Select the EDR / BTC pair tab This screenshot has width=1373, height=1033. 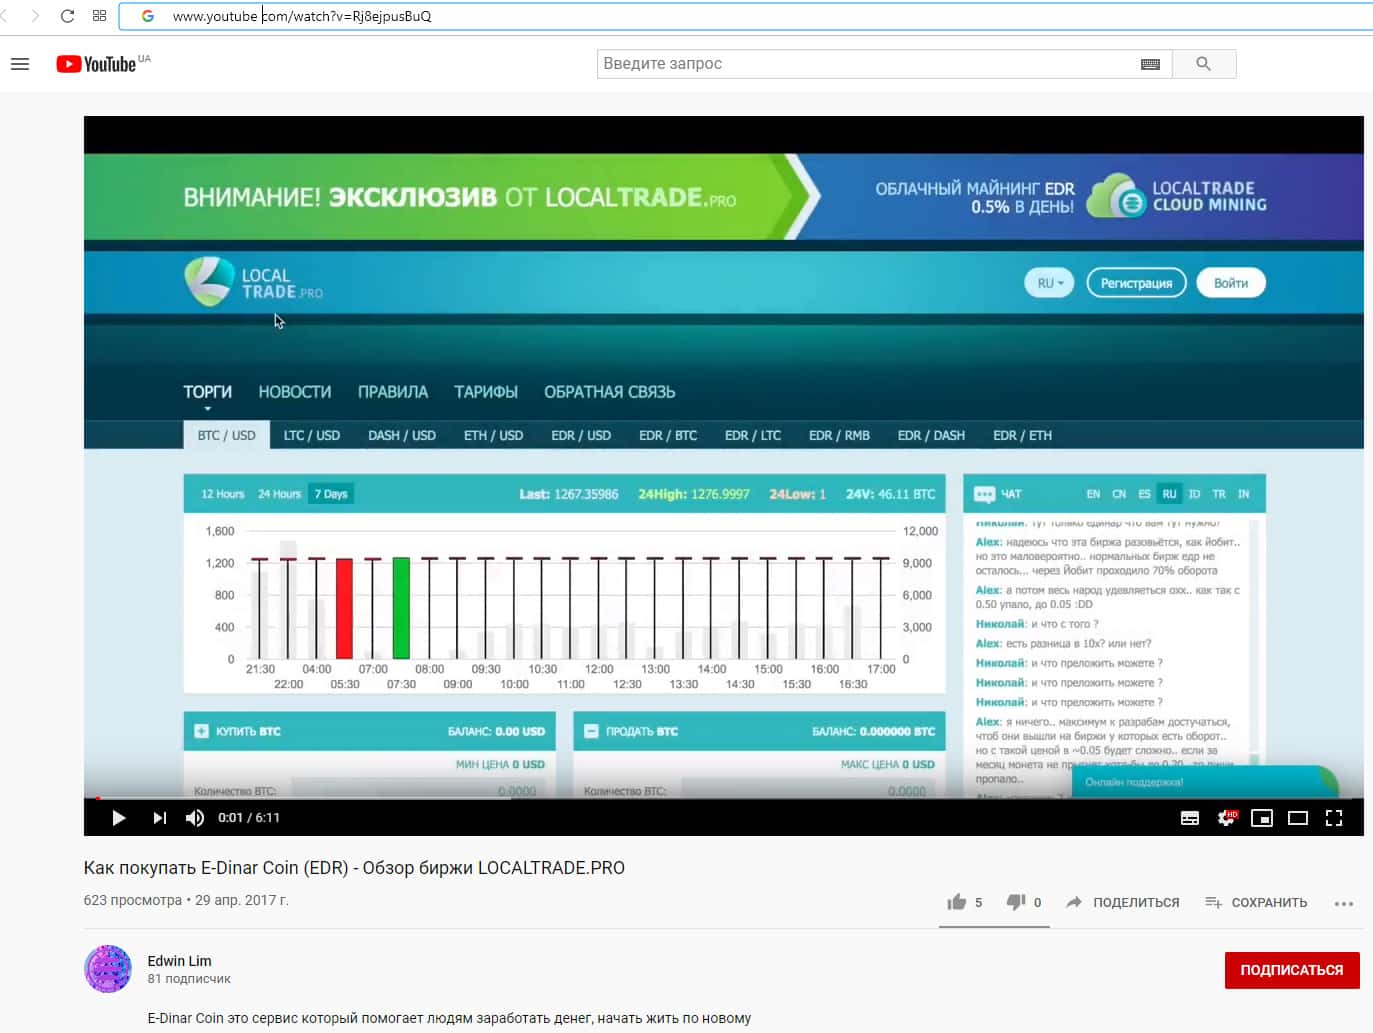668,435
